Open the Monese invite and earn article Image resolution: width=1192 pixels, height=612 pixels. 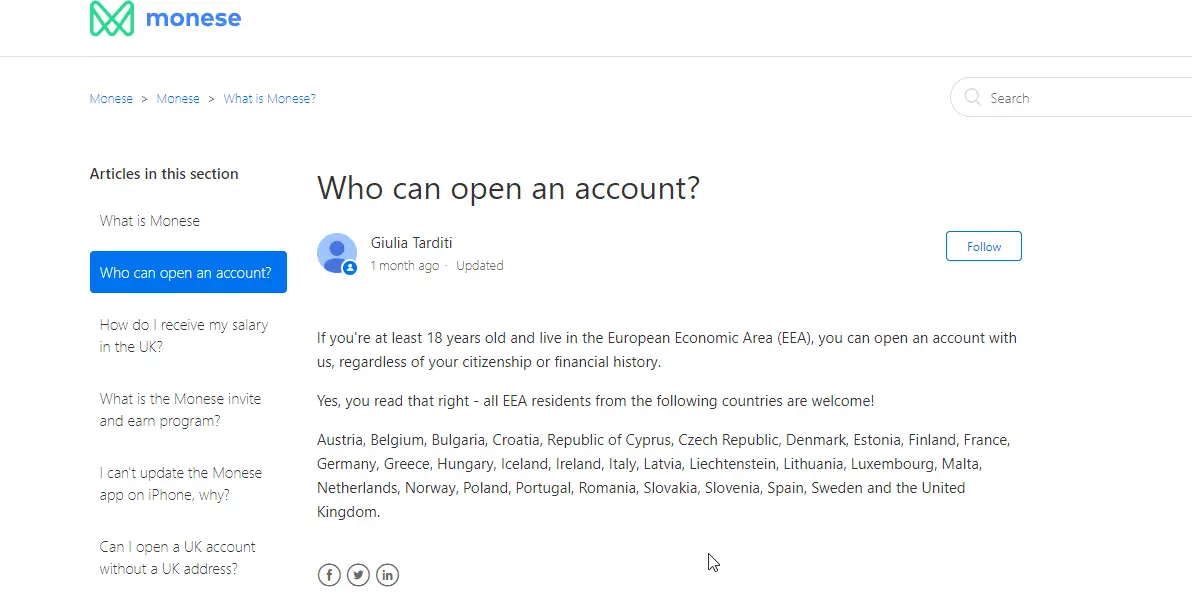click(x=180, y=410)
